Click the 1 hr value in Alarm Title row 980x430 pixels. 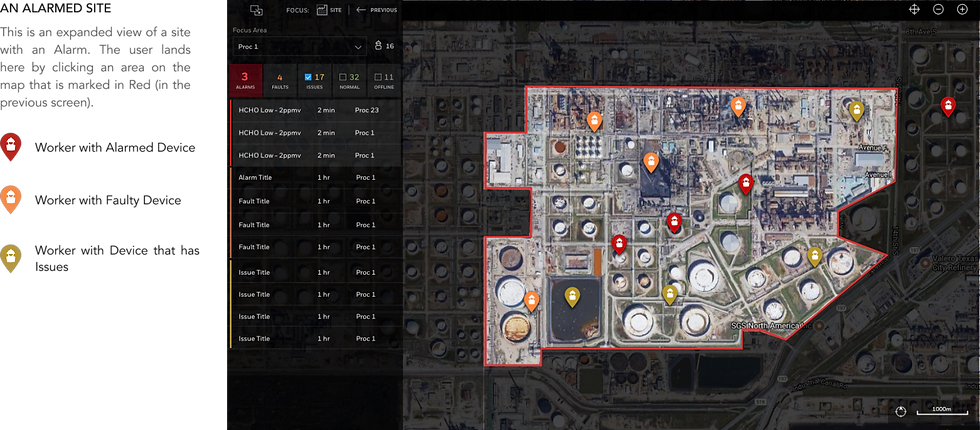coord(324,178)
